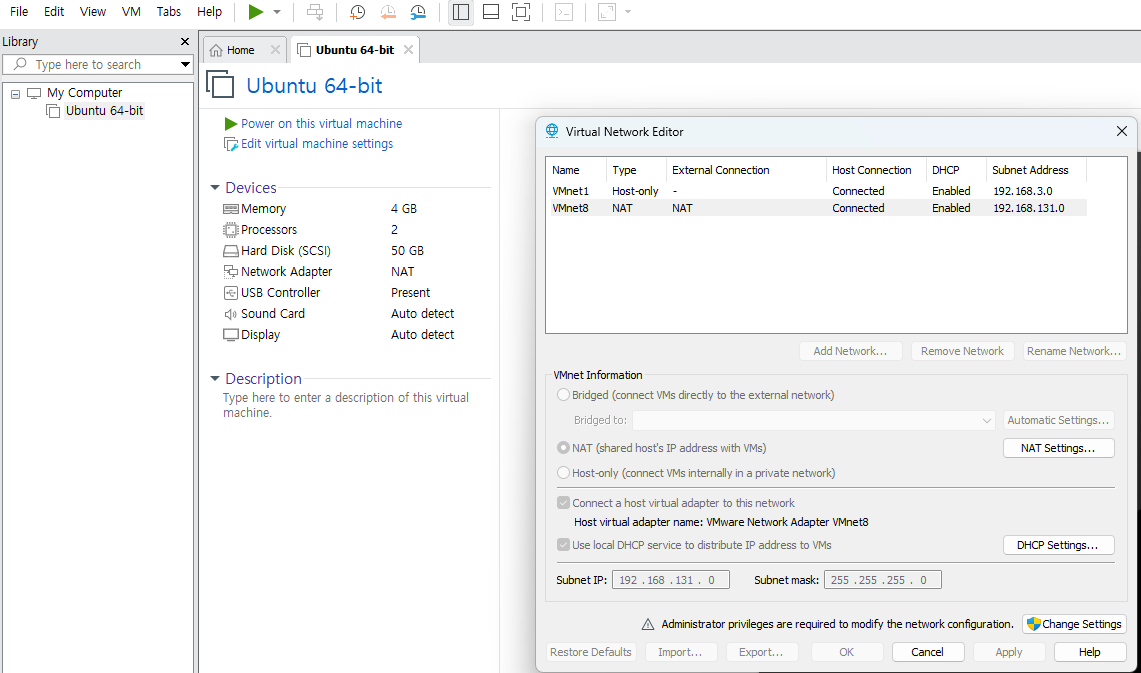Click the DHCP Settings button
This screenshot has width=1141, height=673.
click(1058, 545)
